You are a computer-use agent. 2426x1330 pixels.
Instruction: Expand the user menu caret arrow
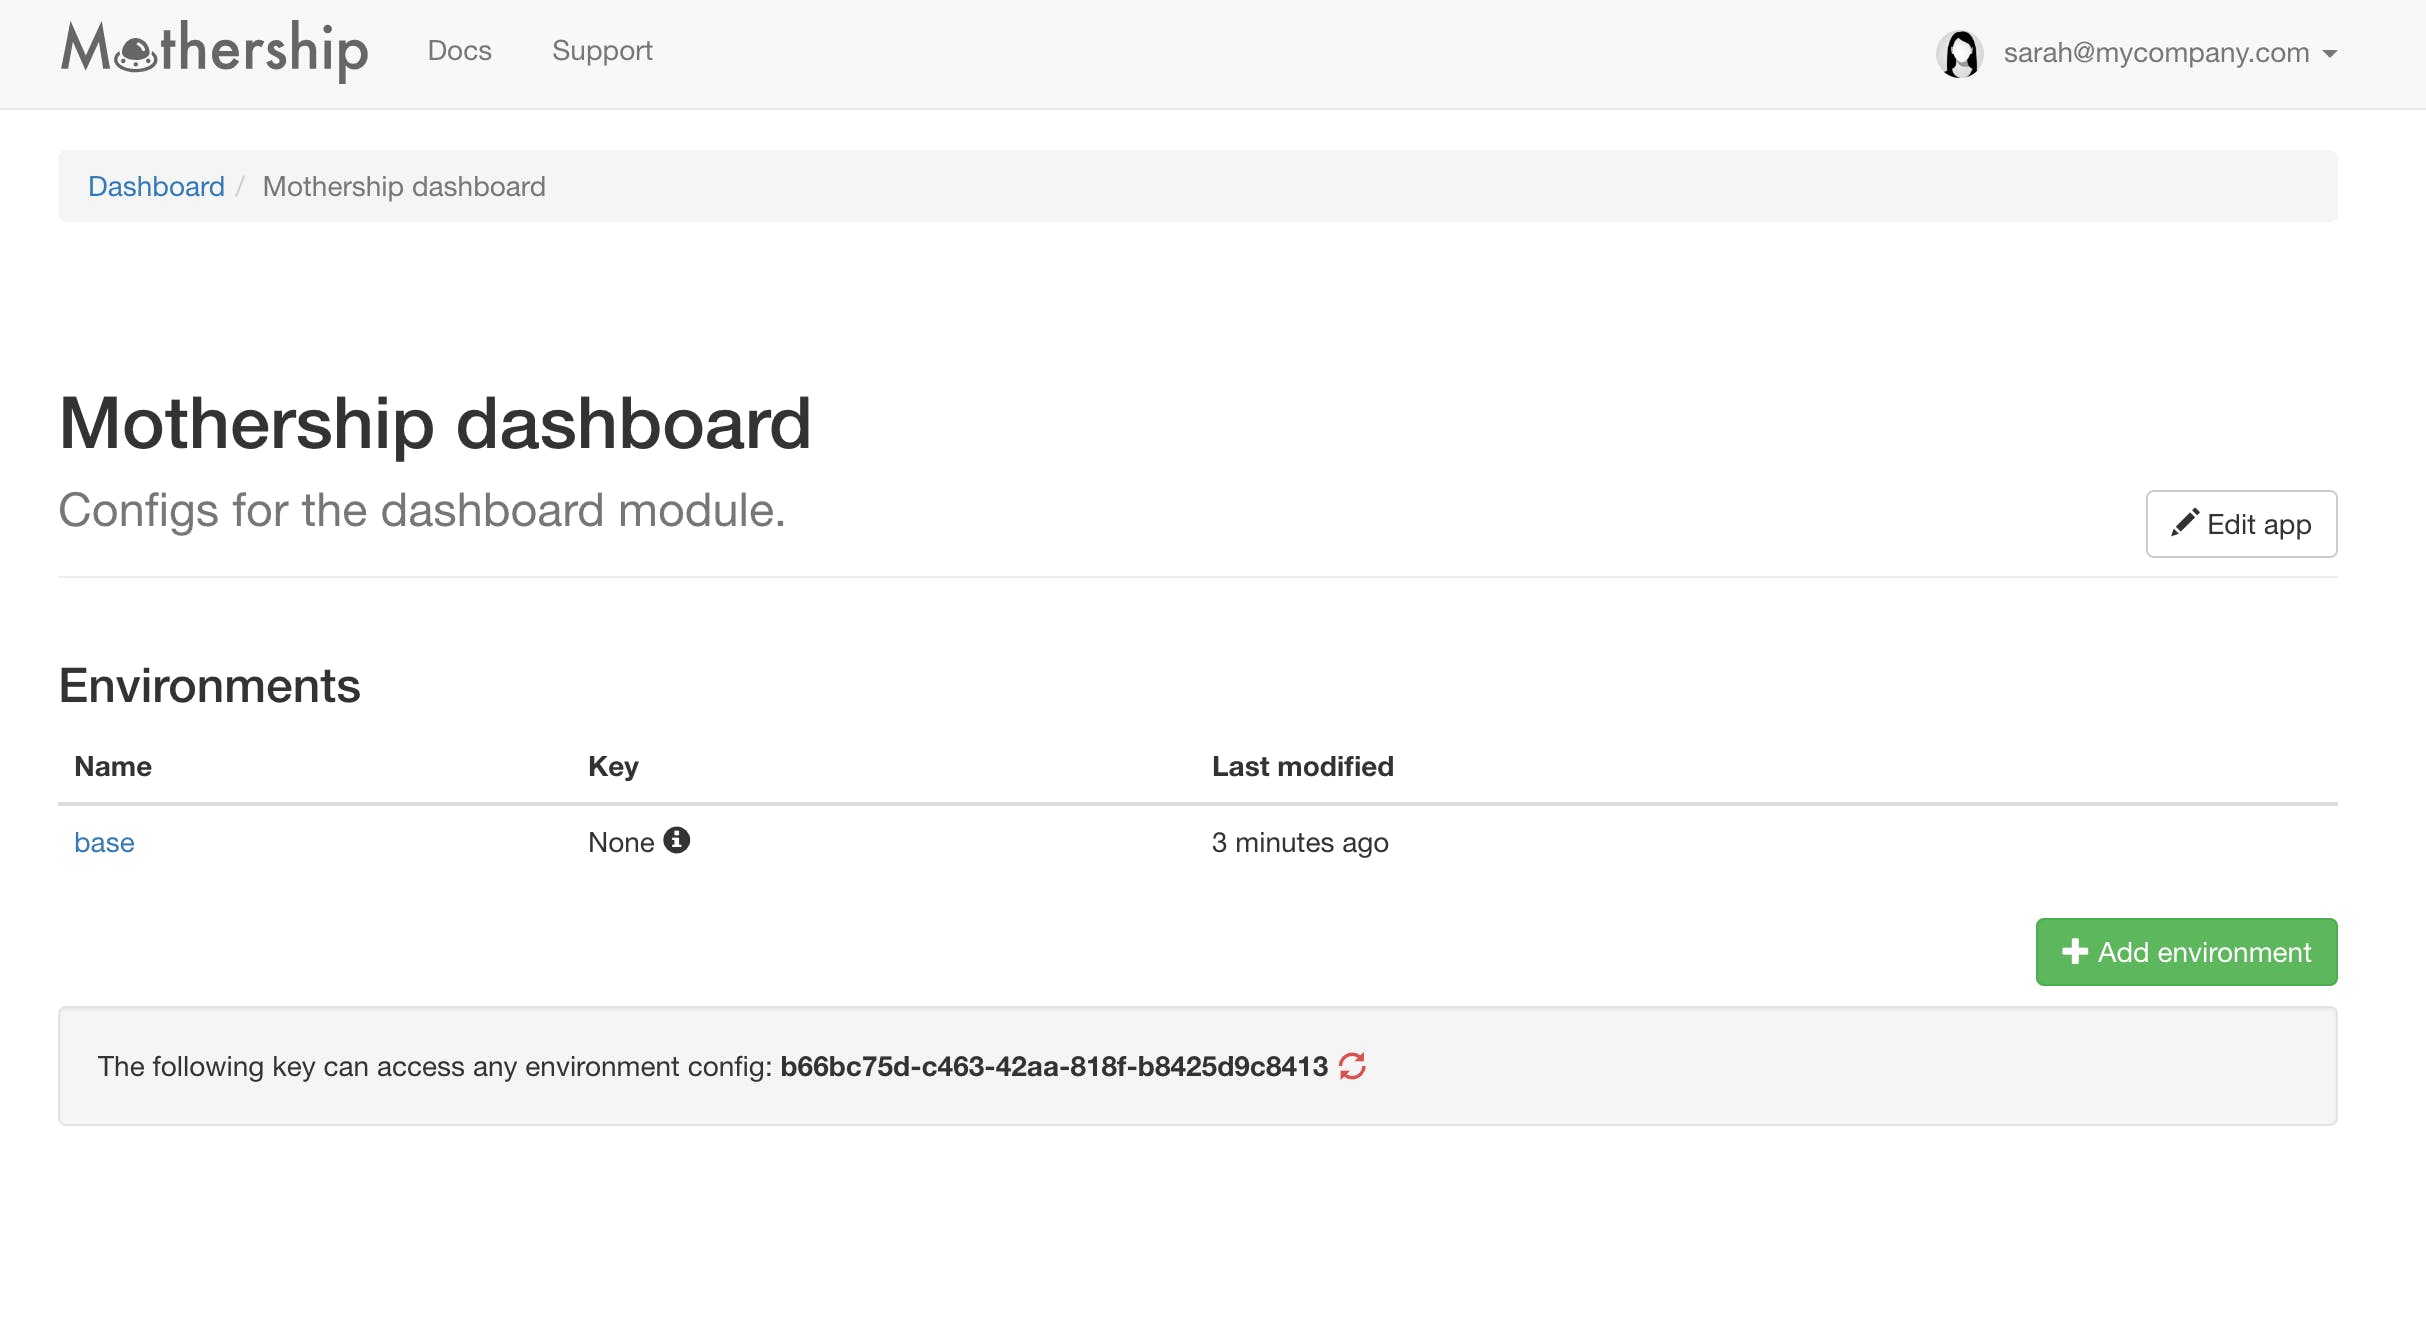click(2330, 54)
